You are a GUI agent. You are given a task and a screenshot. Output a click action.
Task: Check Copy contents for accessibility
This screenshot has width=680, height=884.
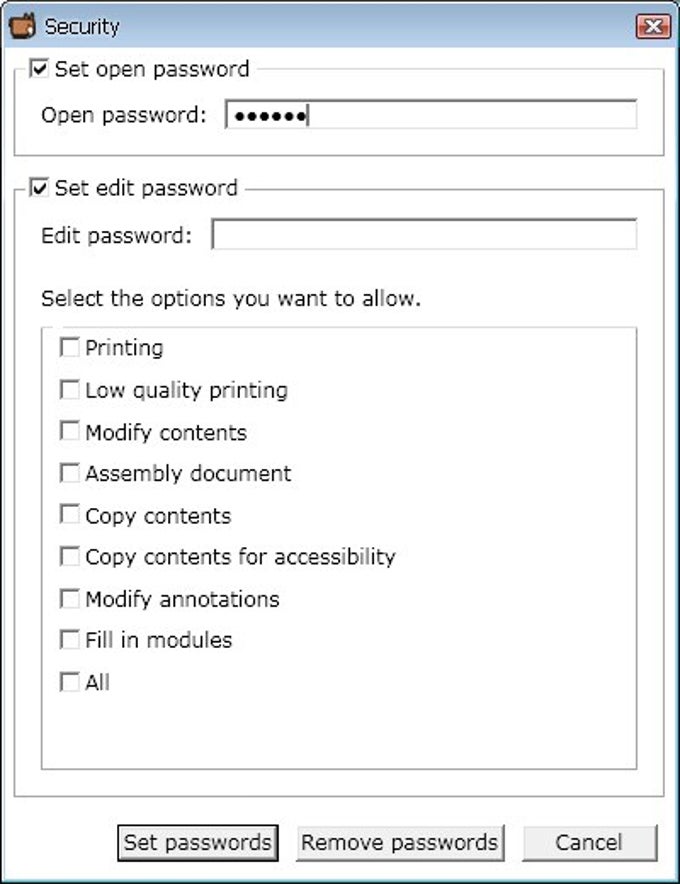[x=69, y=556]
